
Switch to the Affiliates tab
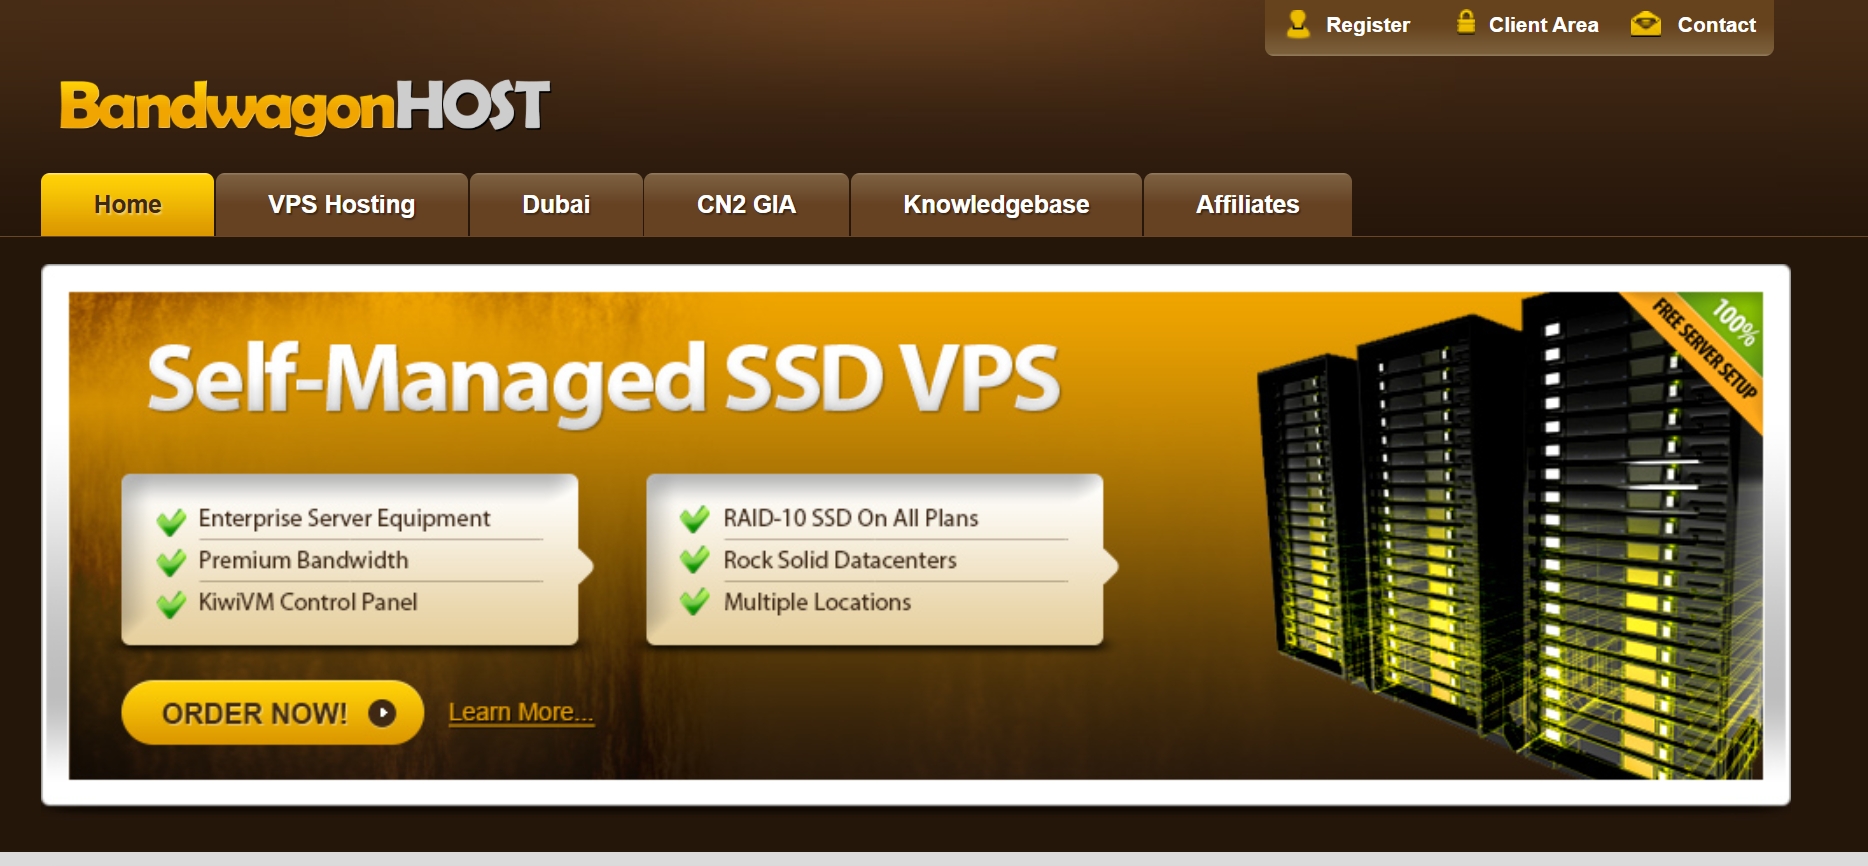tap(1247, 205)
